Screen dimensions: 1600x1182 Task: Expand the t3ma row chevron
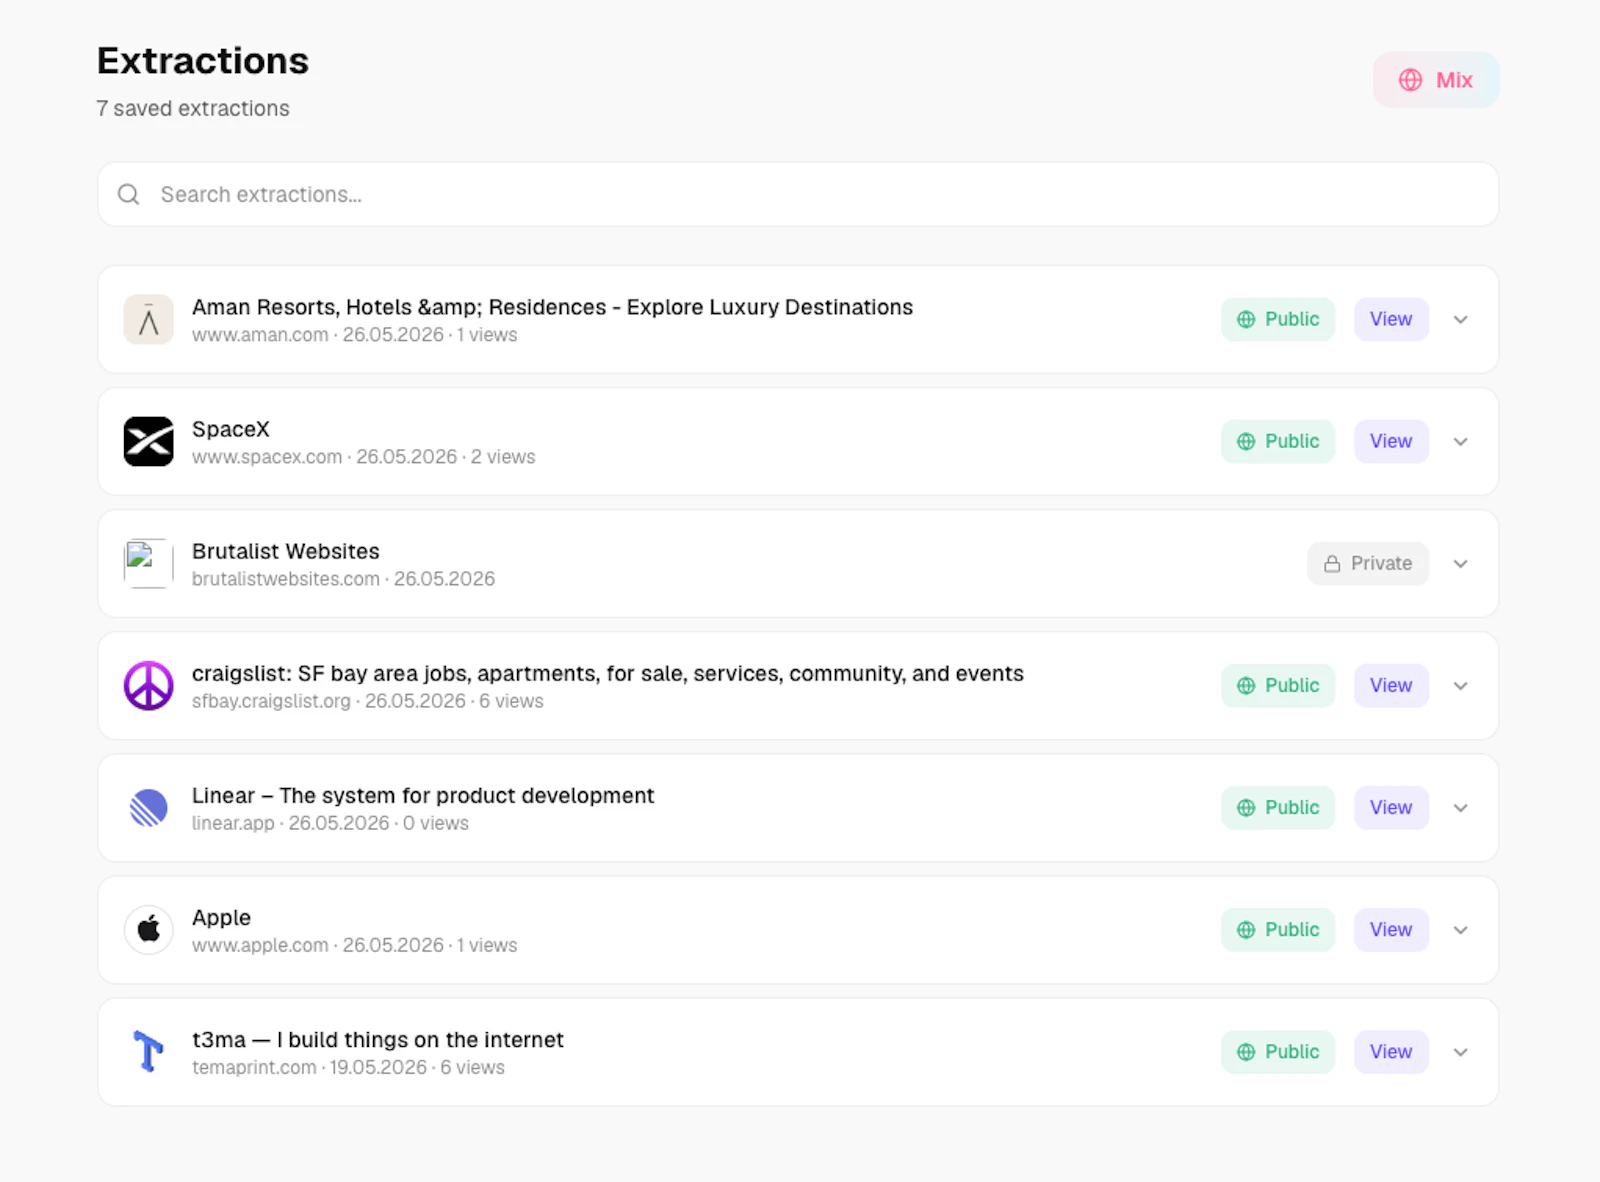point(1461,1052)
